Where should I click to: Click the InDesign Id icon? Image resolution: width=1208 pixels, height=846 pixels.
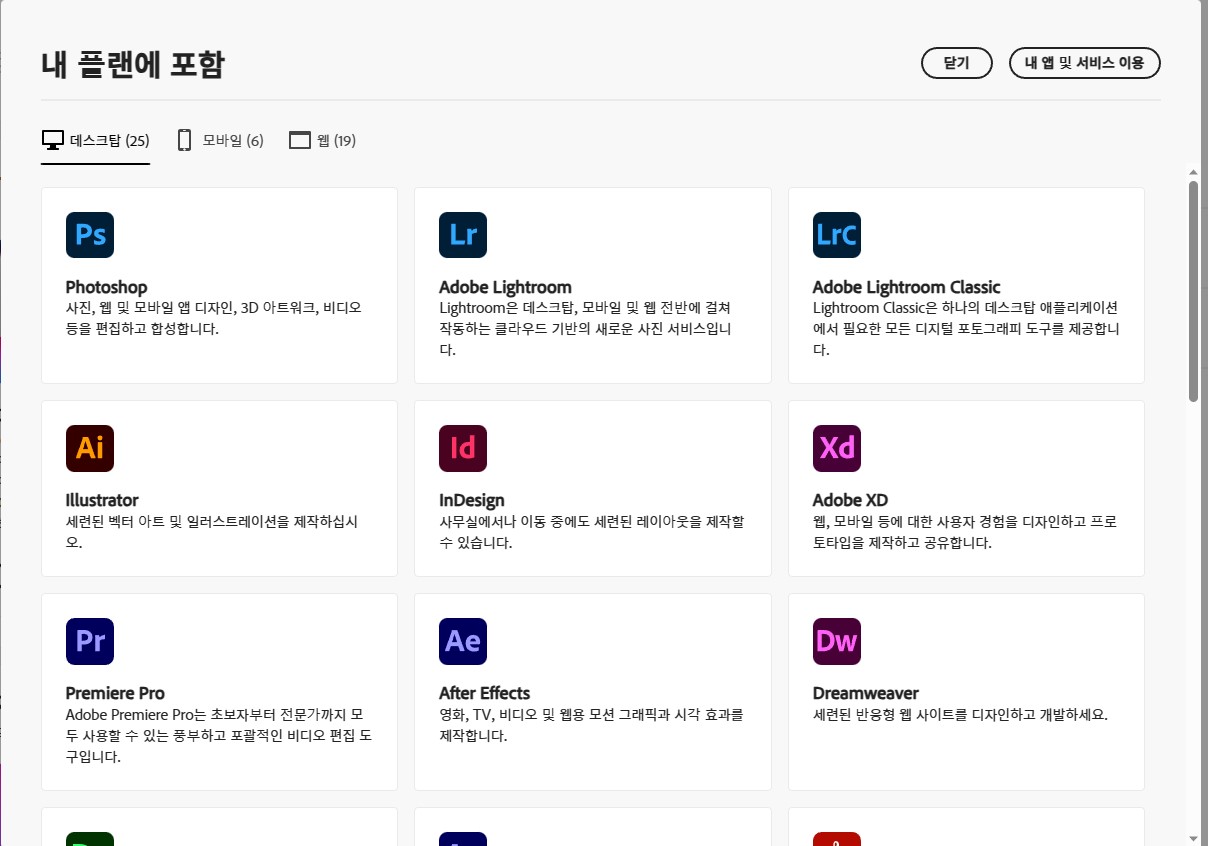tap(462, 448)
